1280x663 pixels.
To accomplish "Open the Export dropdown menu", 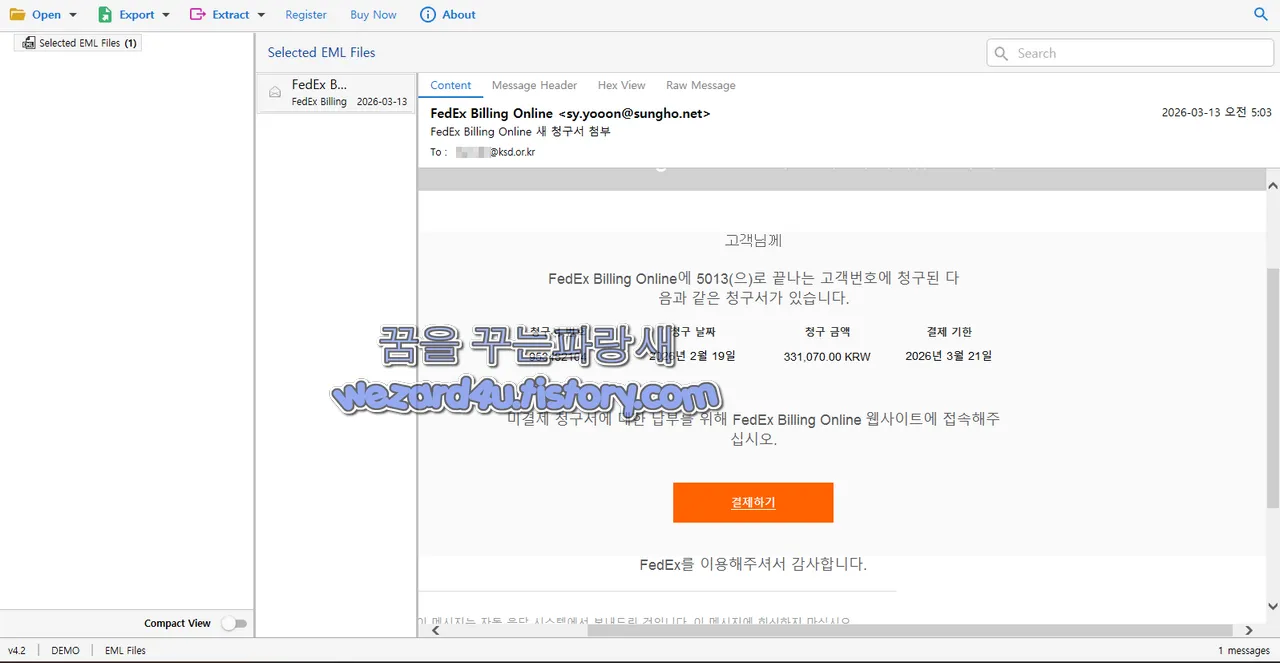I will point(164,15).
